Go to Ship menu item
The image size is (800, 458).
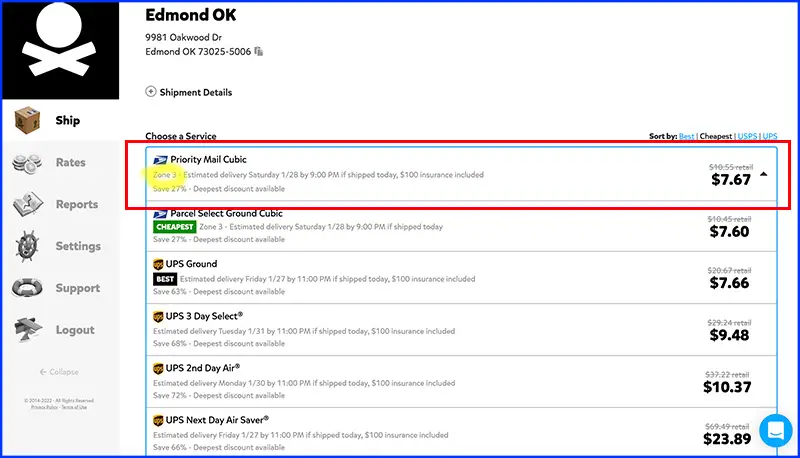(x=67, y=120)
